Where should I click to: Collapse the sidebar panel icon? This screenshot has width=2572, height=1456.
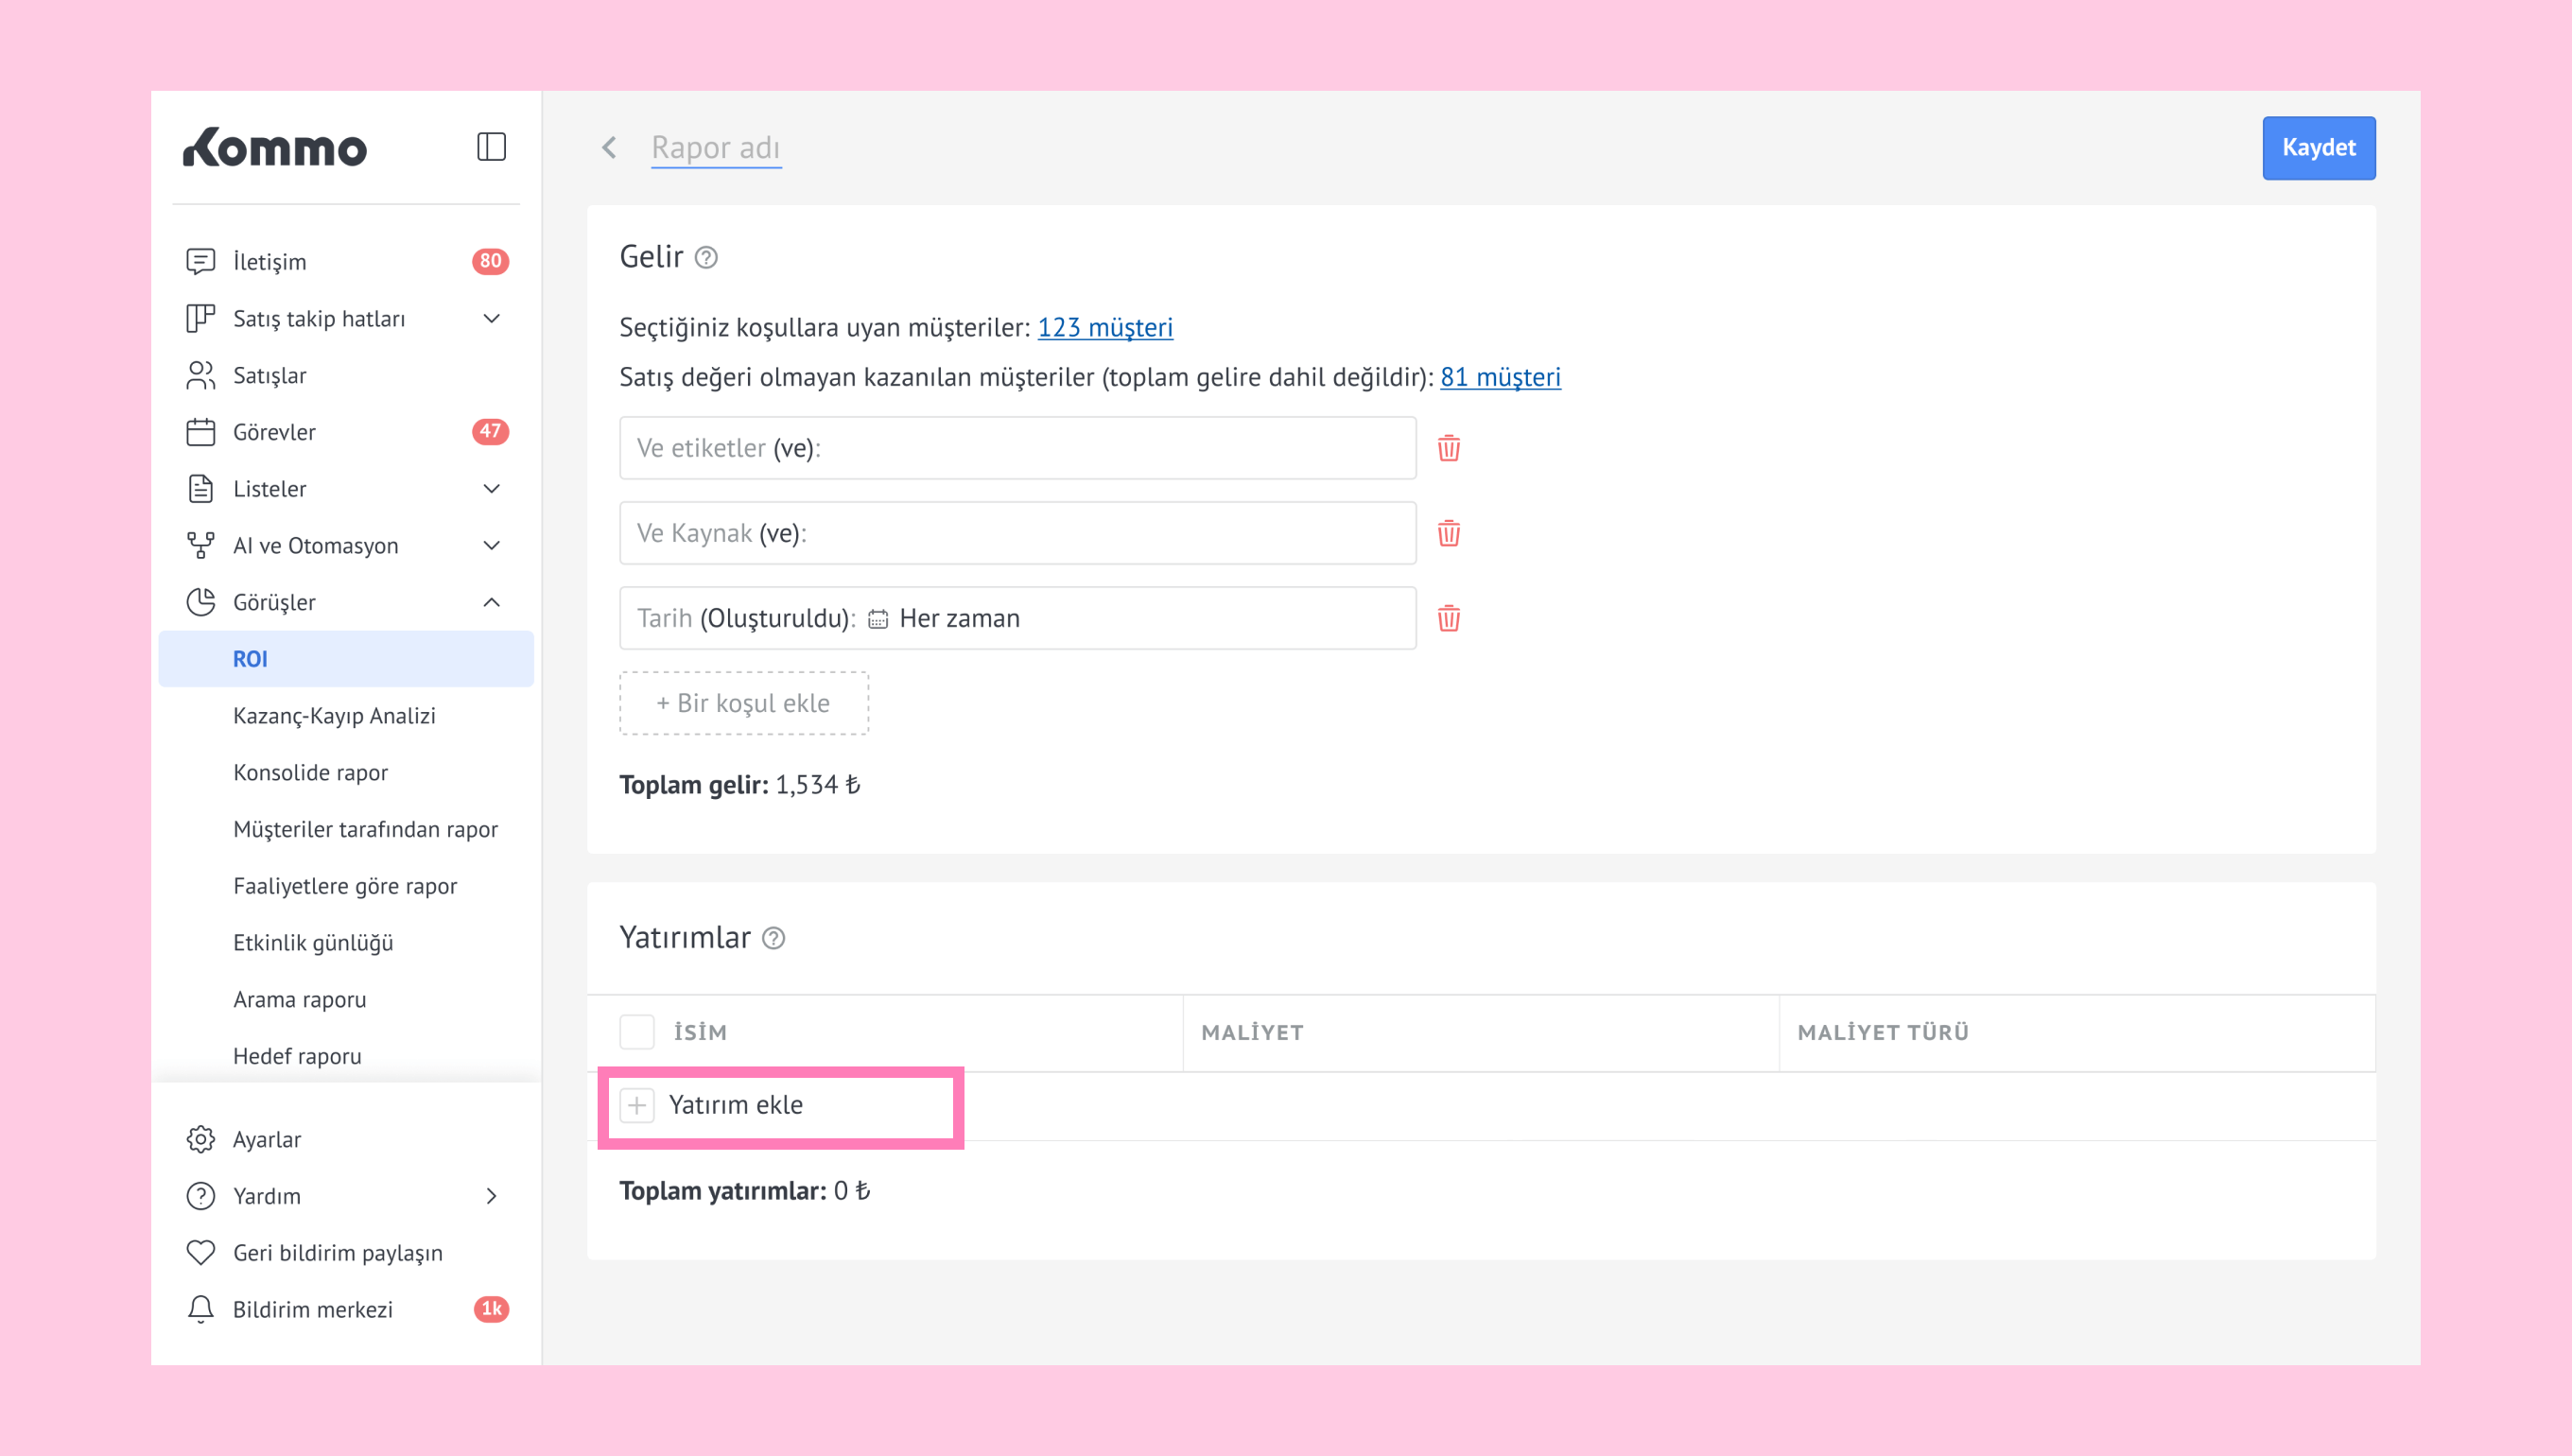[x=491, y=147]
